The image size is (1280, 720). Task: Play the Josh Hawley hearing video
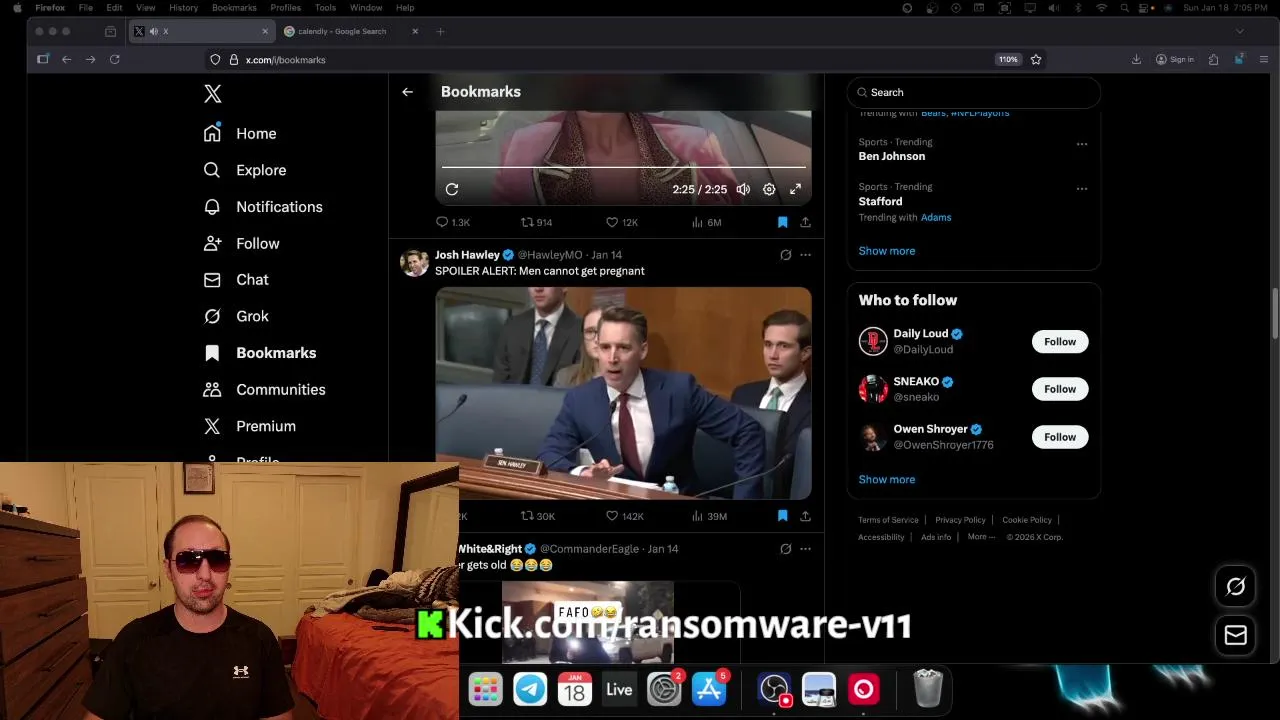coord(623,393)
